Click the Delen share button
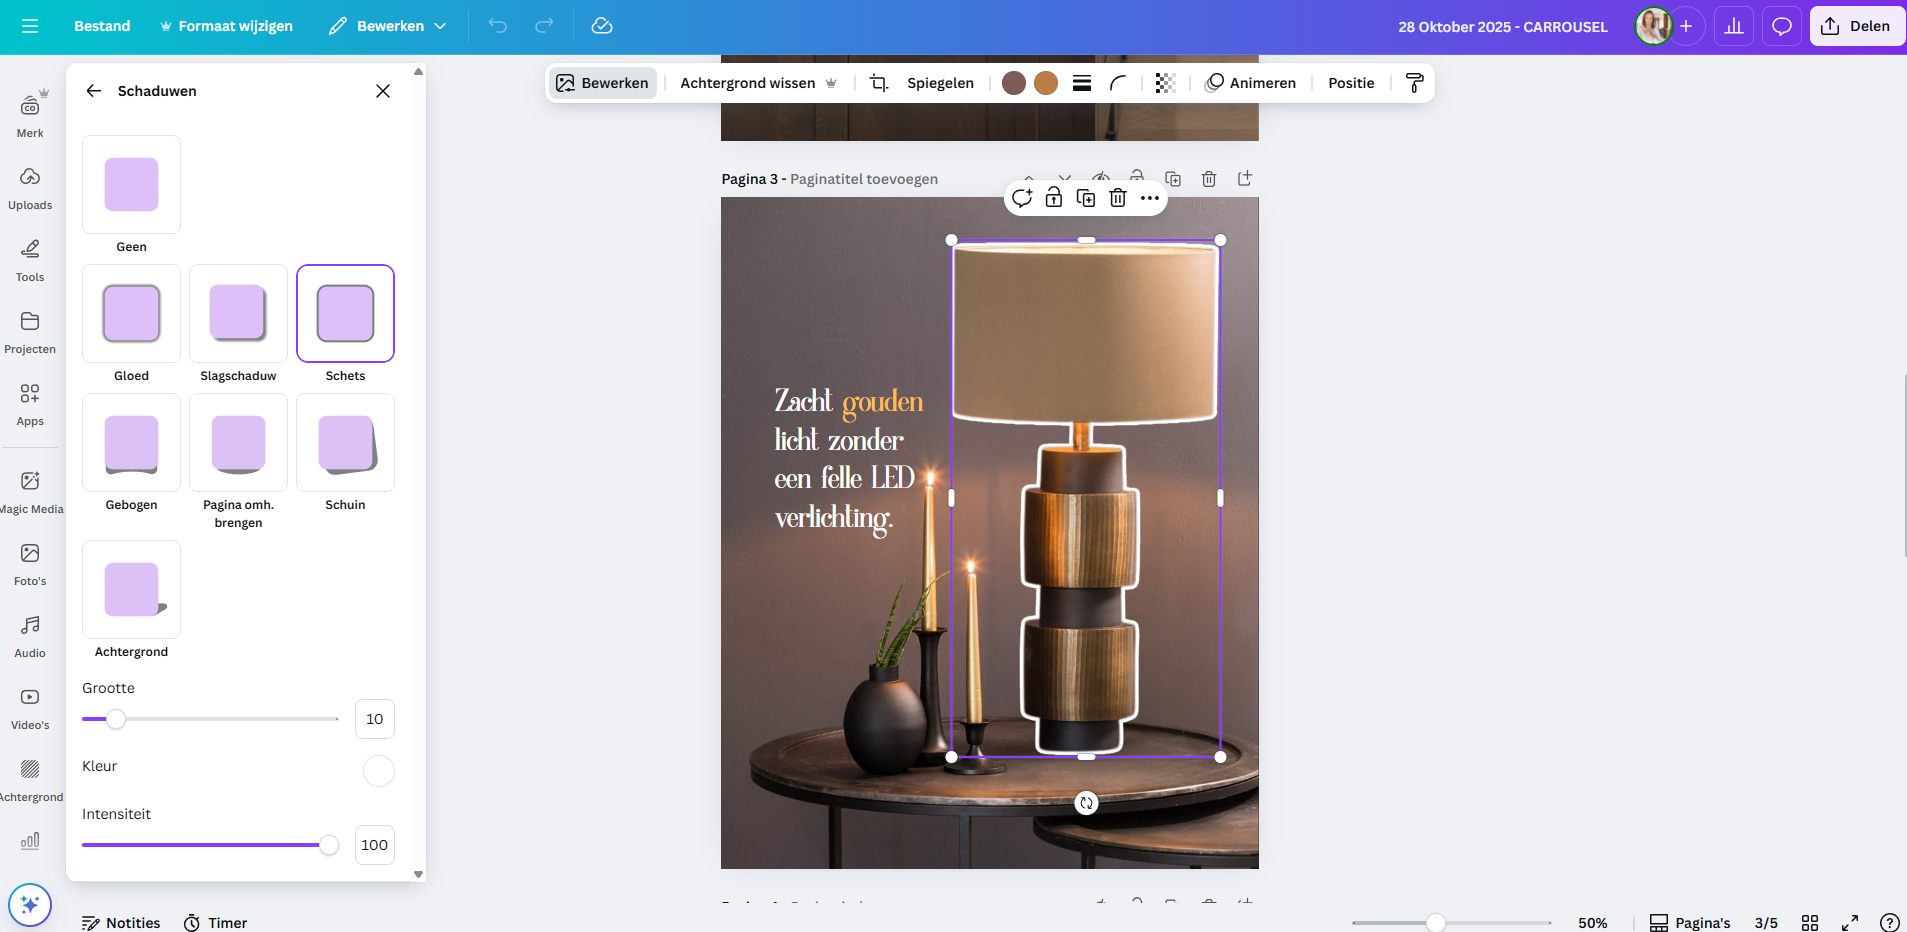The width and height of the screenshot is (1907, 932). point(1857,26)
